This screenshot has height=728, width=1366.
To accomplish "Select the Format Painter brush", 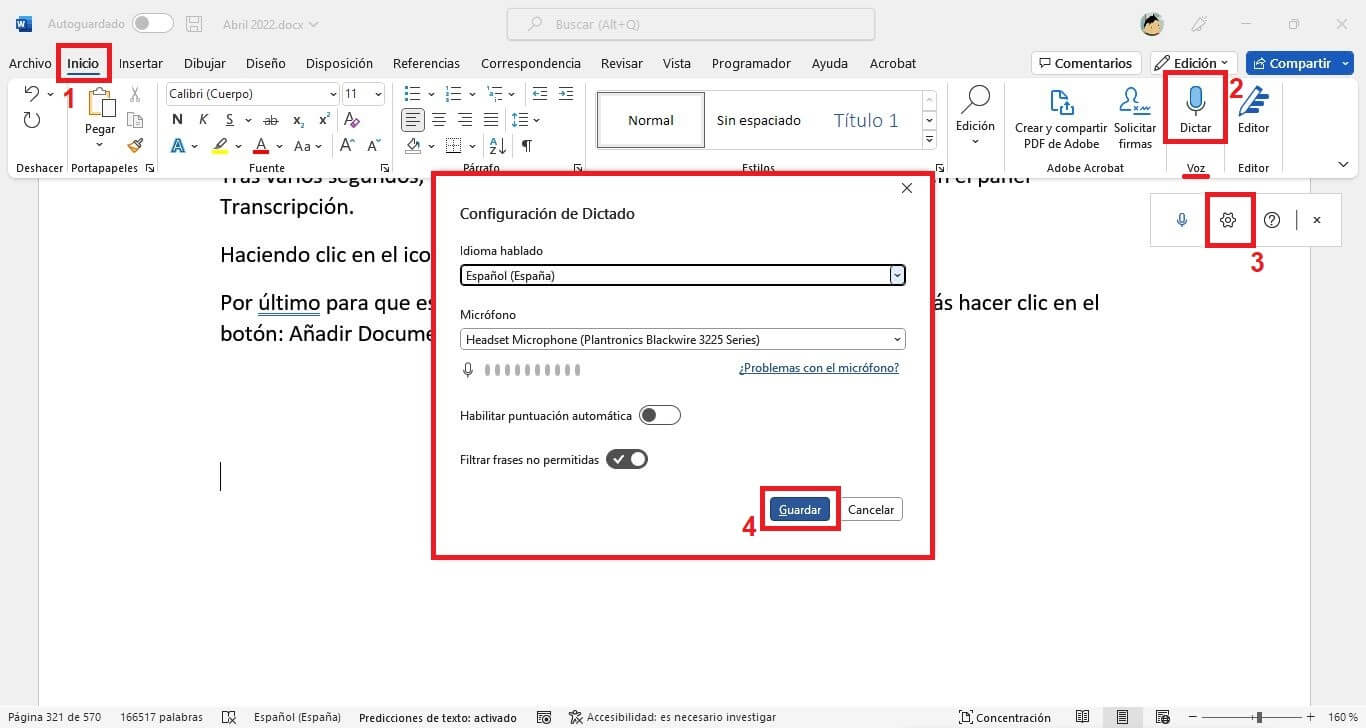I will [x=135, y=145].
